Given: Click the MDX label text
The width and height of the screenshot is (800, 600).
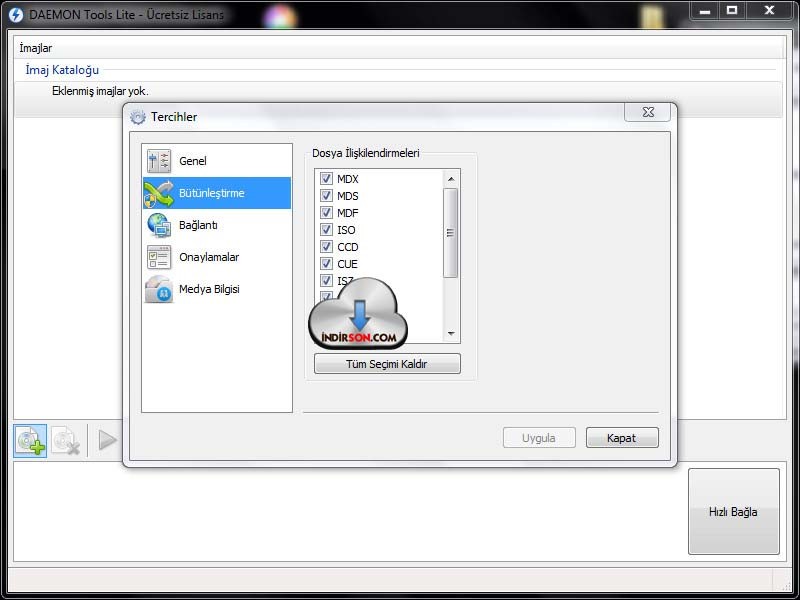Looking at the screenshot, I should pos(348,179).
